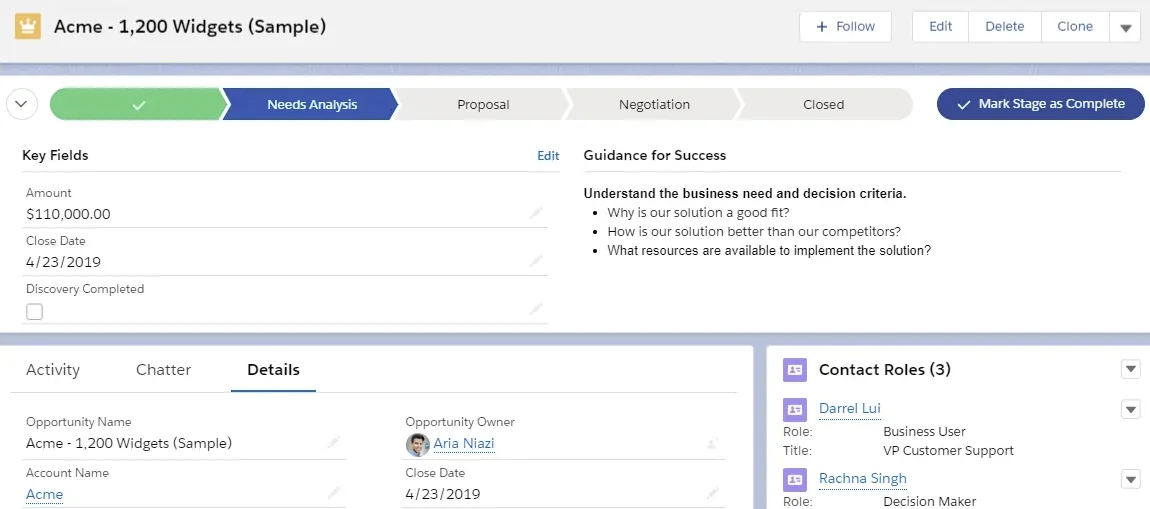Click 'What resources are available to implement the solution?'
The image size is (1150, 509).
pyautogui.click(x=769, y=251)
